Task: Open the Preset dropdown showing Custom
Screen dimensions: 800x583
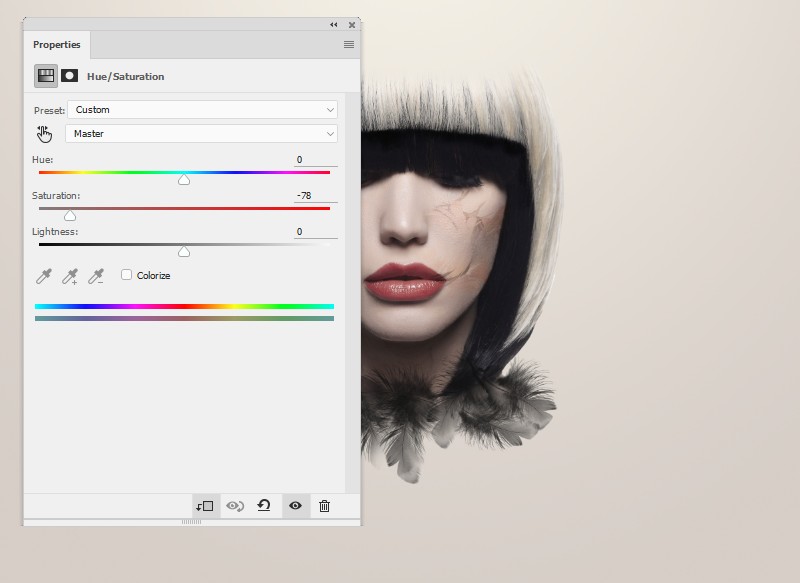Action: click(x=202, y=110)
